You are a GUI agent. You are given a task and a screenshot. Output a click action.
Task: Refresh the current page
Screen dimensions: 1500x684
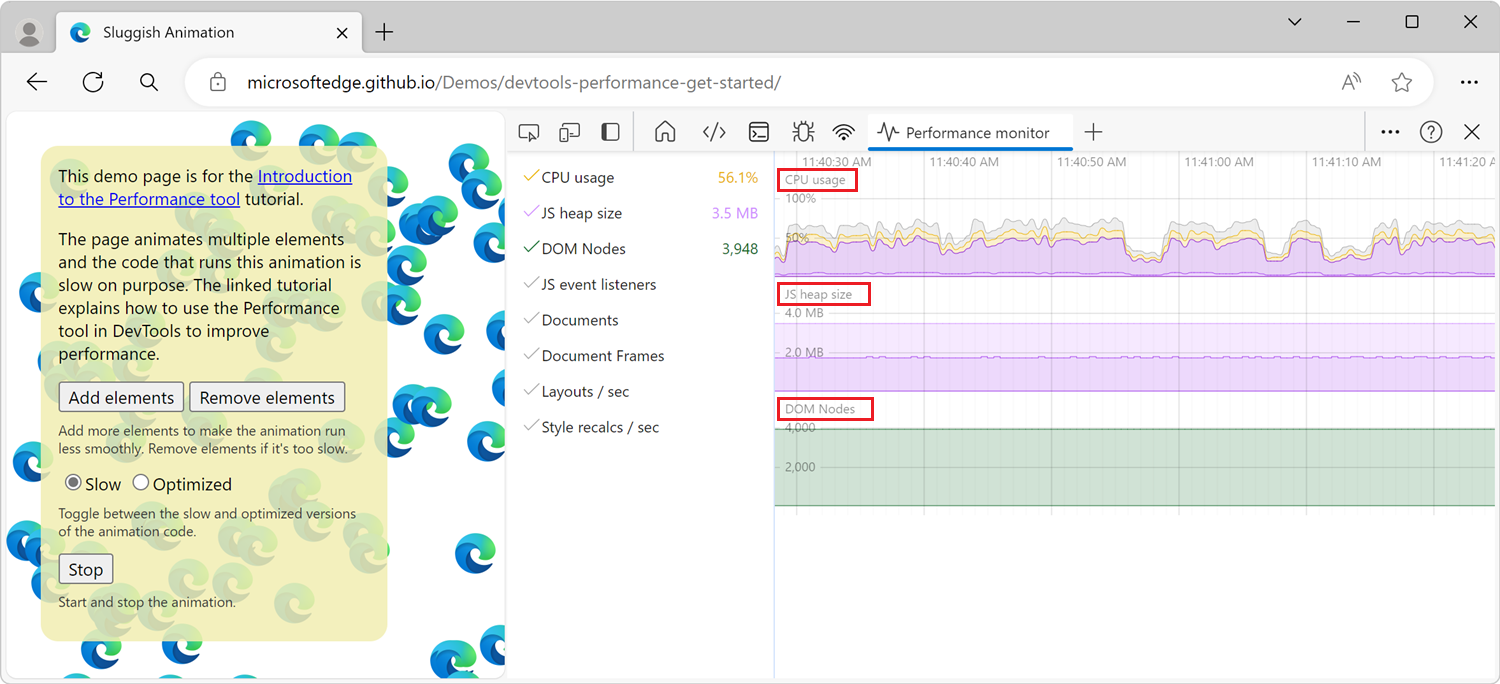click(93, 82)
